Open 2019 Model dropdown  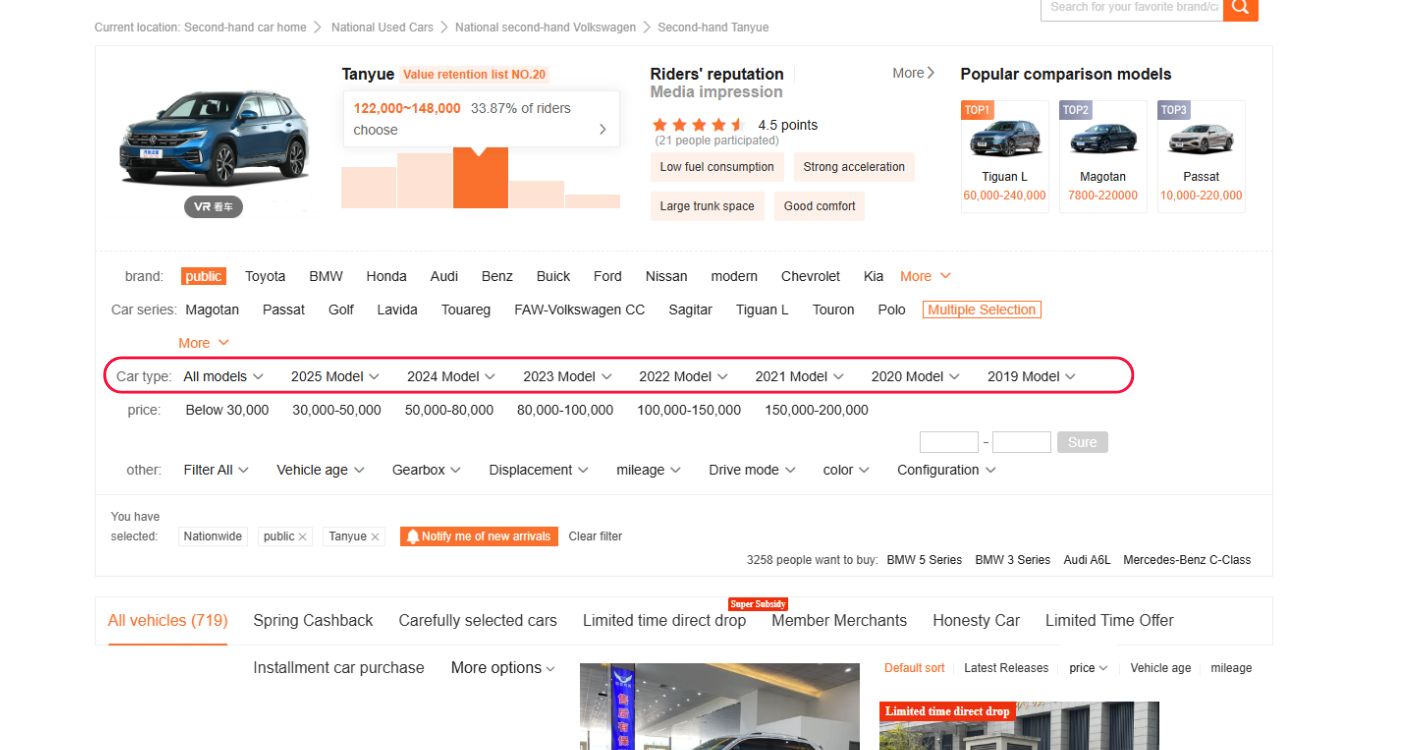pos(1031,376)
